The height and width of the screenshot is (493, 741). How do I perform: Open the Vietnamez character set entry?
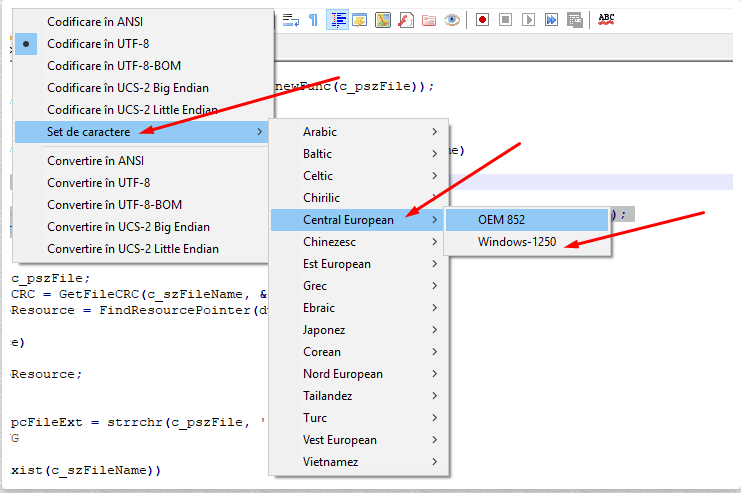click(359, 462)
